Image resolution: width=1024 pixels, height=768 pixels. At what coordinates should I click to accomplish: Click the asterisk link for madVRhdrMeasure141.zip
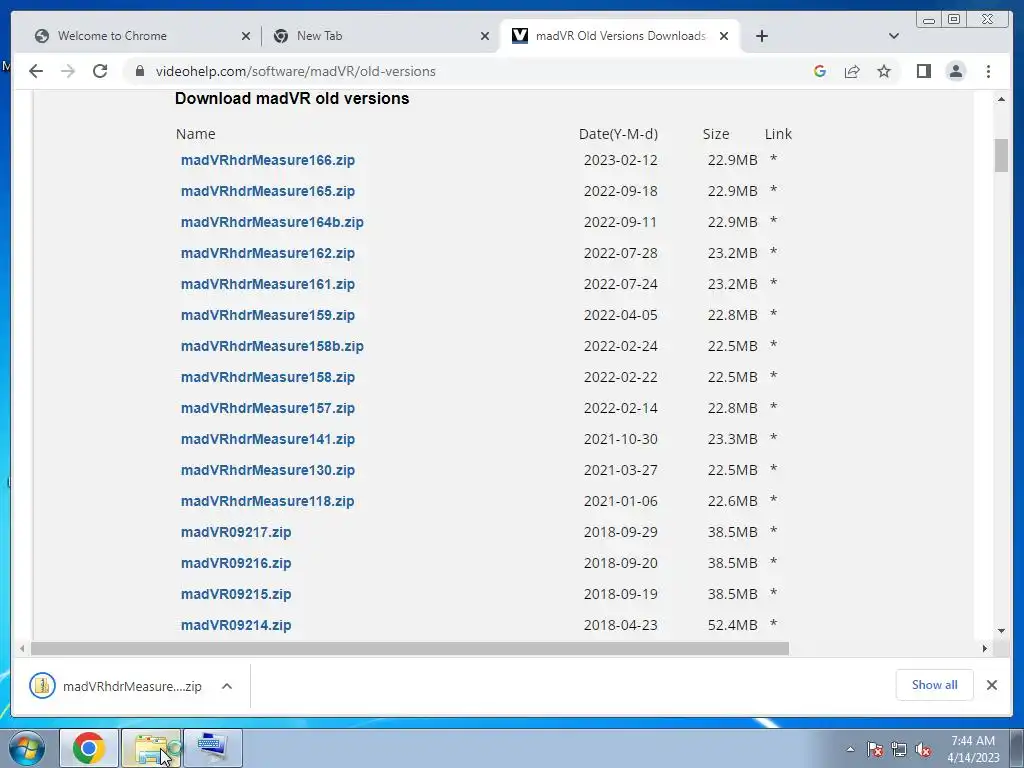coord(773,438)
